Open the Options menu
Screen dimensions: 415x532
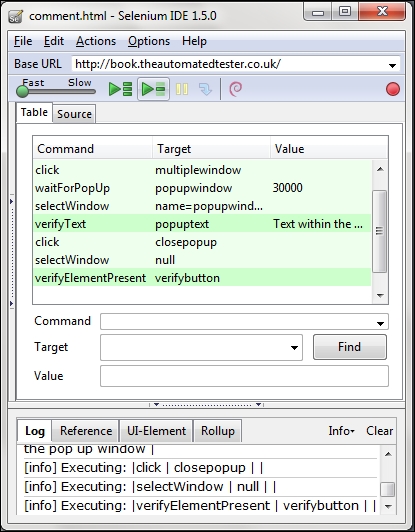[x=149, y=41]
